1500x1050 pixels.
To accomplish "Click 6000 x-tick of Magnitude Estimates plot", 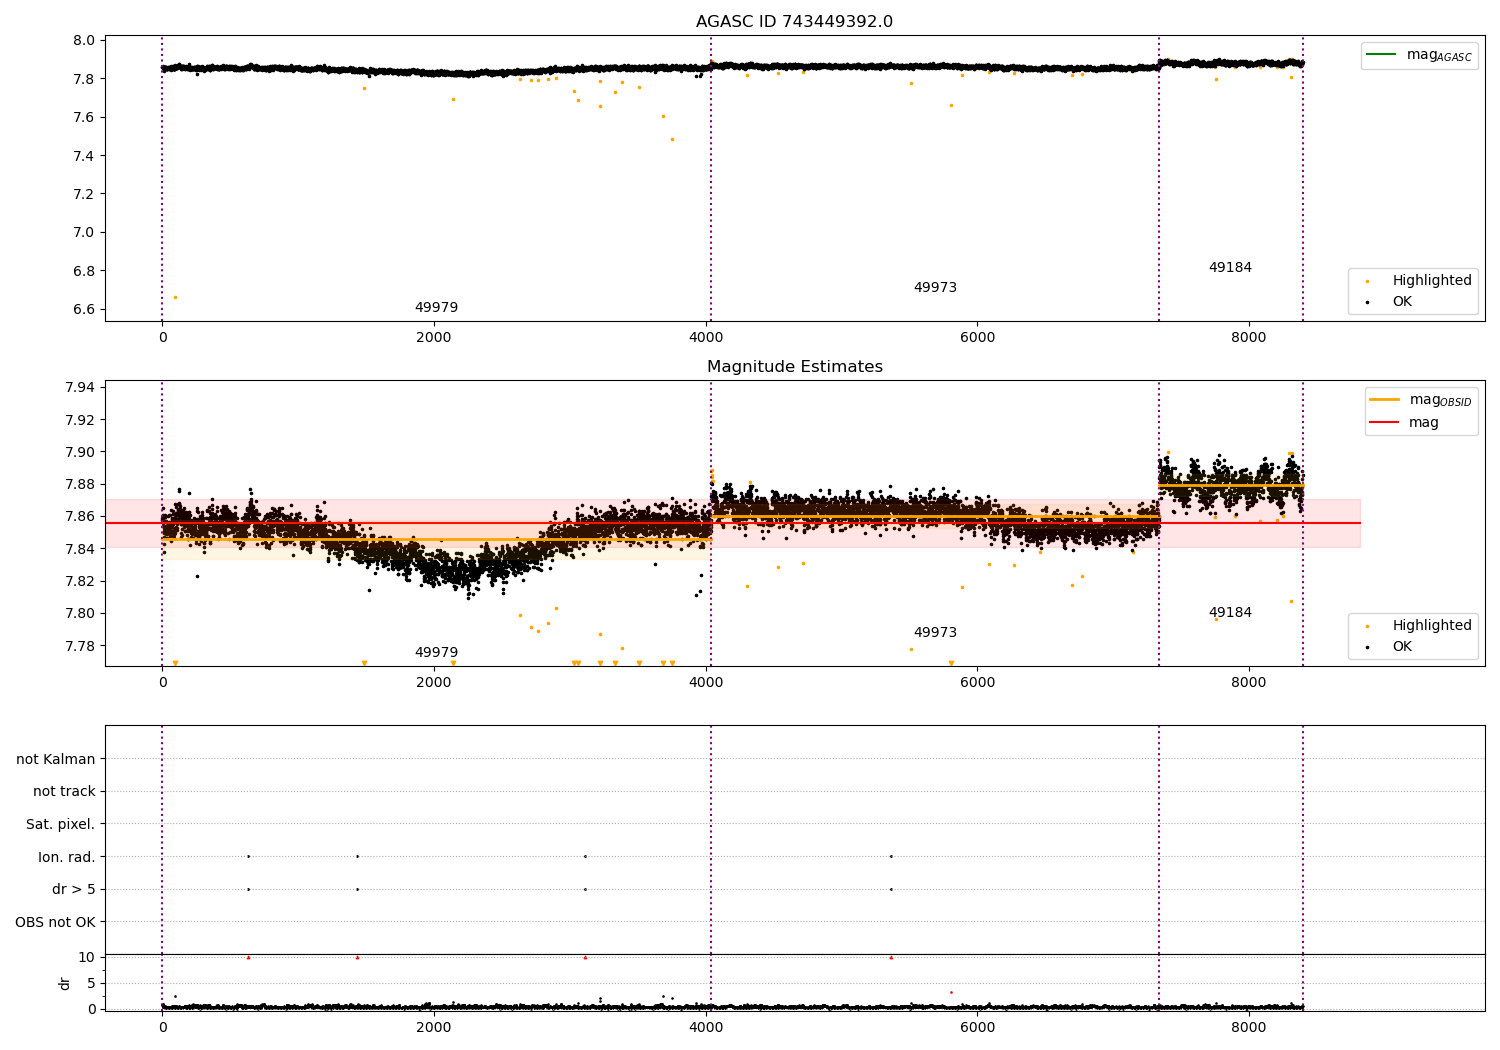I will point(977,682).
